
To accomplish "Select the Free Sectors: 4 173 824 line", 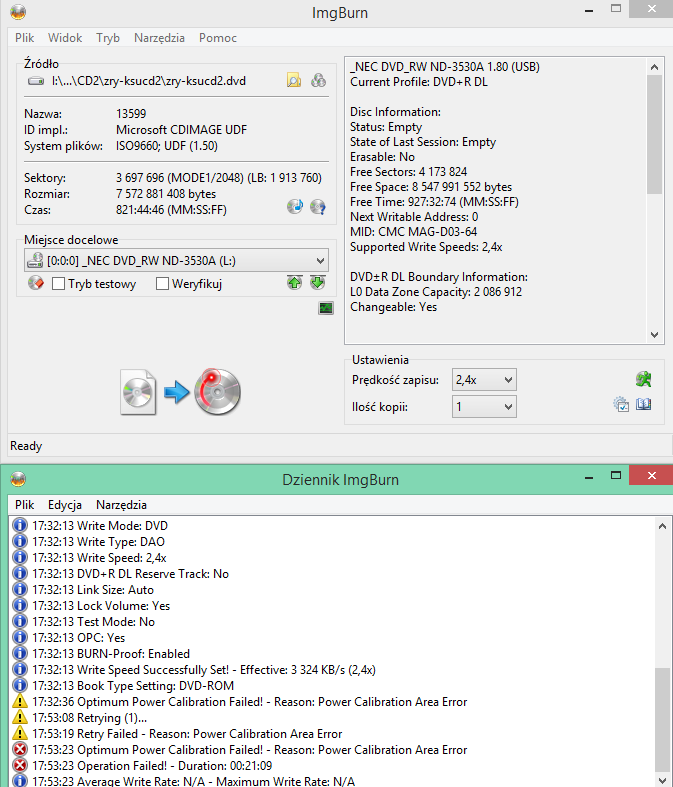I will pyautogui.click(x=409, y=172).
